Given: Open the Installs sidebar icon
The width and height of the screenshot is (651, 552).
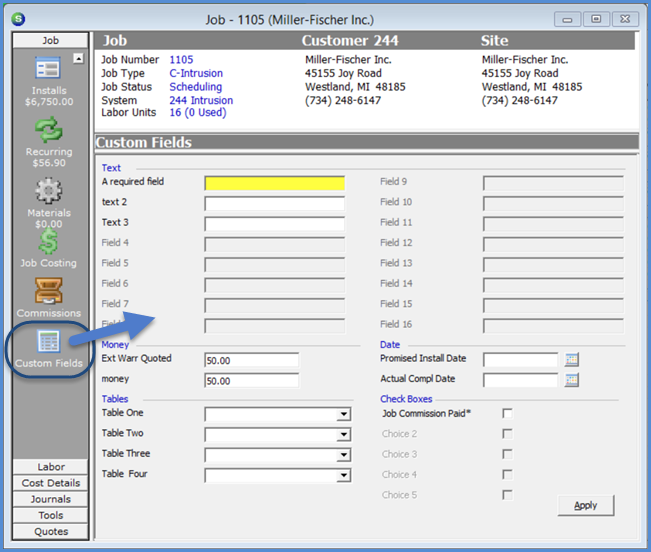Looking at the screenshot, I should [x=48, y=69].
